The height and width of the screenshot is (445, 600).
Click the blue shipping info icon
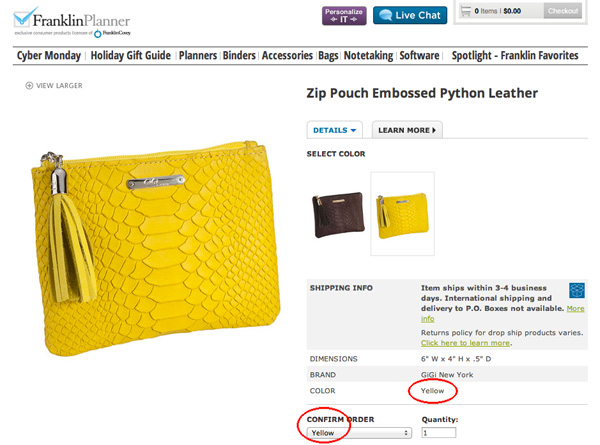coord(577,290)
